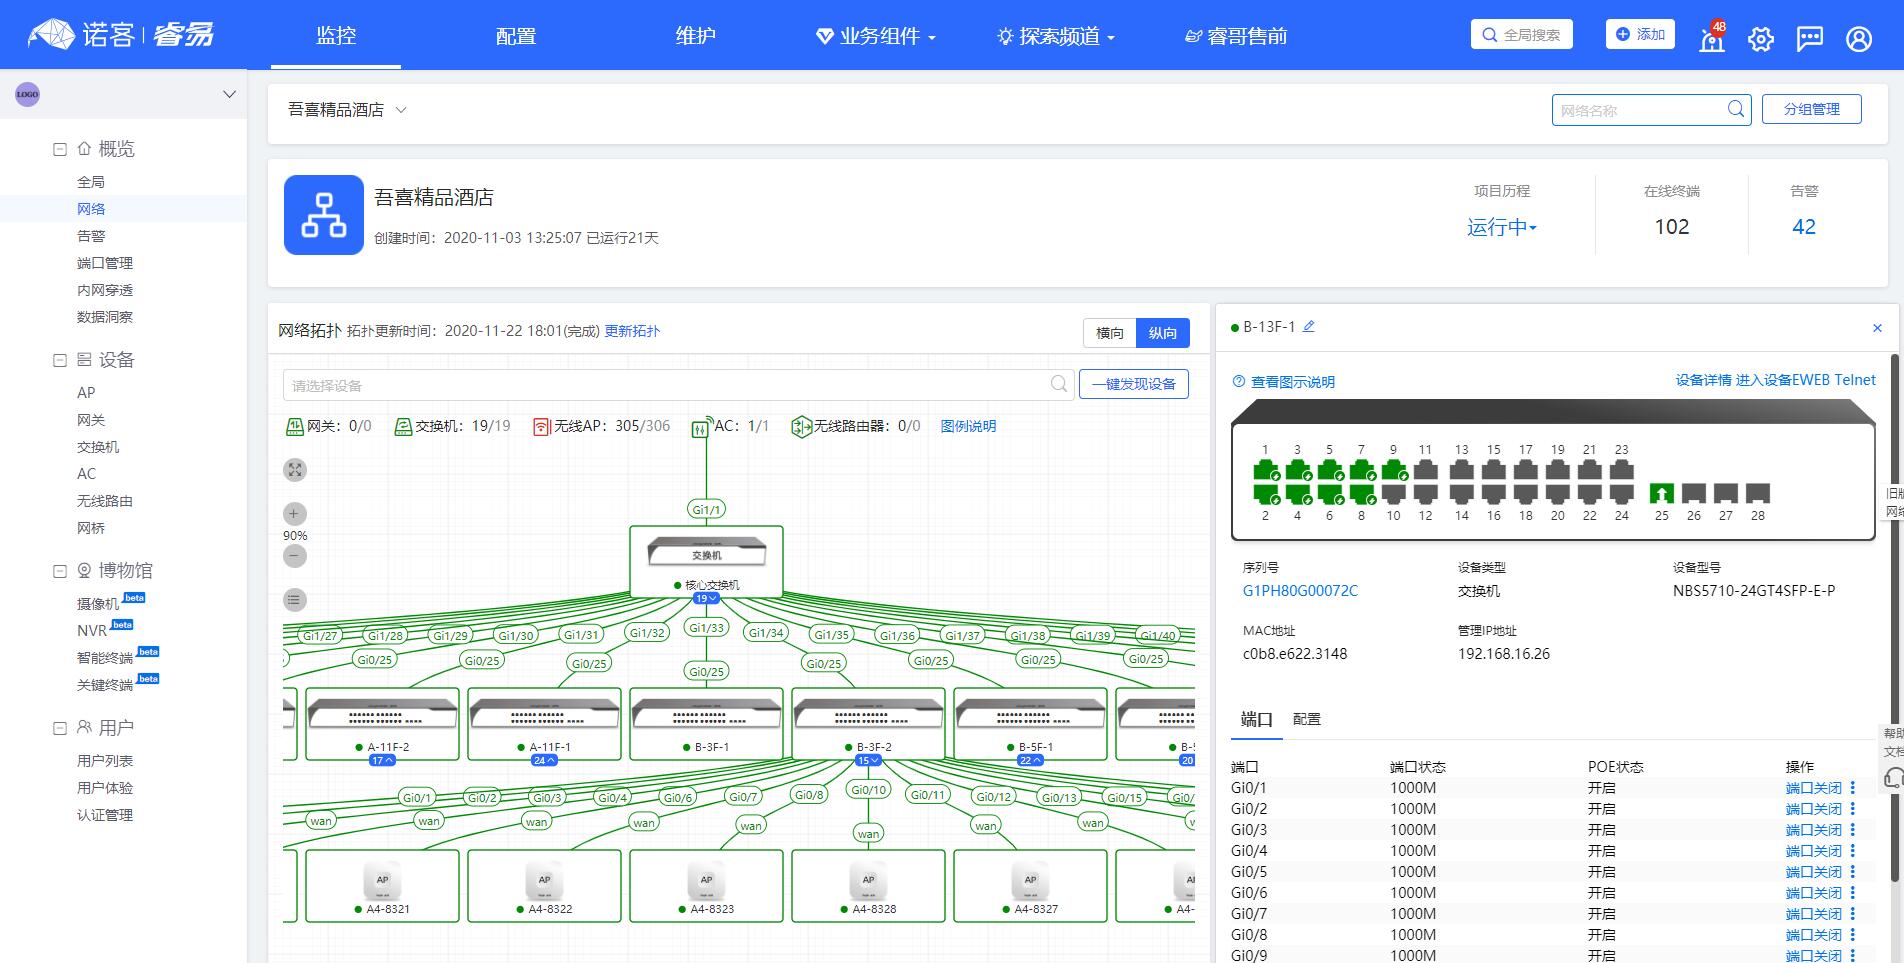Screen dimensions: 1904x963
Task: Click the topology list view icon
Action: point(294,600)
